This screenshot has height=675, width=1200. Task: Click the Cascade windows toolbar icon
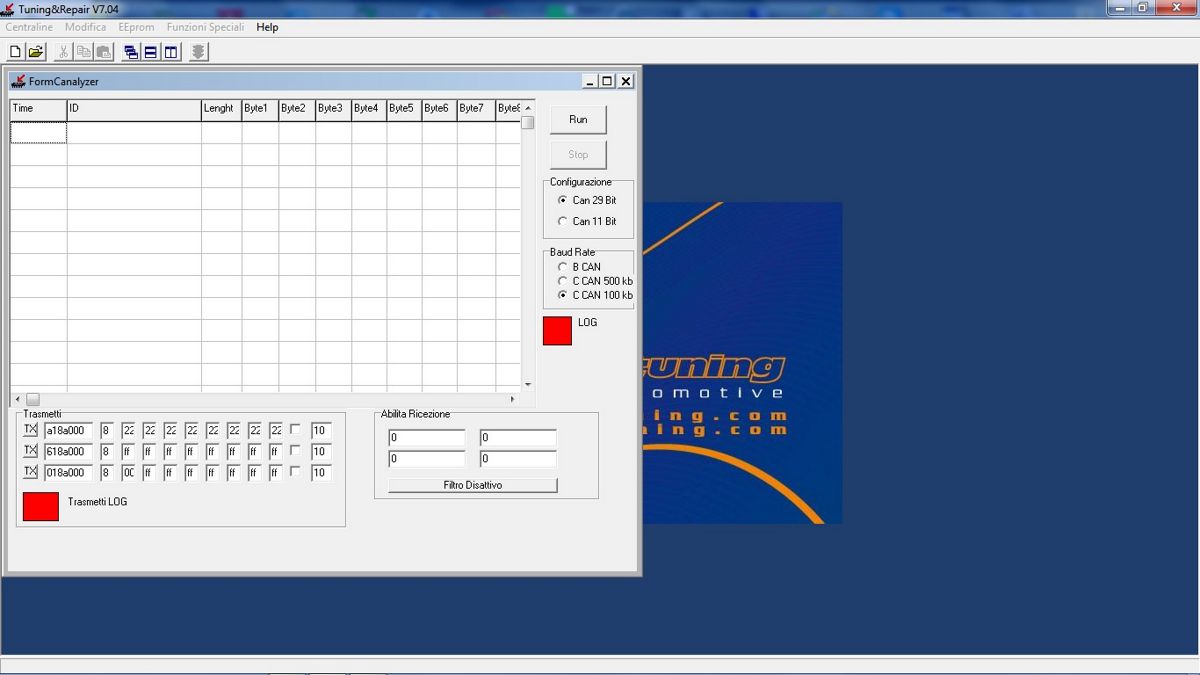[x=131, y=52]
